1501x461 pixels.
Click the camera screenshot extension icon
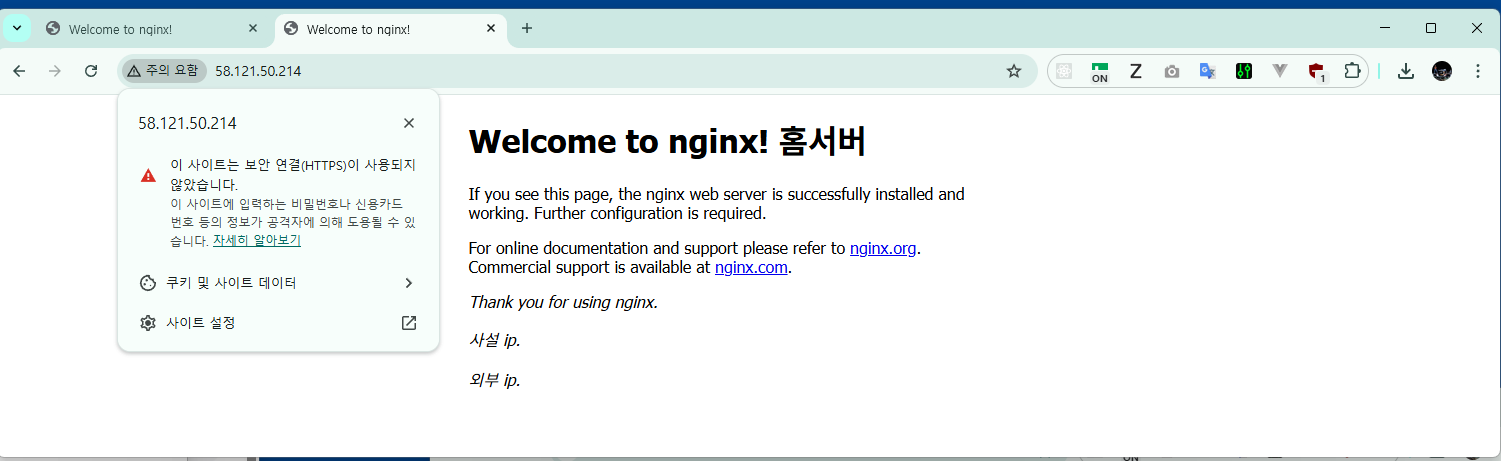pos(1172,71)
